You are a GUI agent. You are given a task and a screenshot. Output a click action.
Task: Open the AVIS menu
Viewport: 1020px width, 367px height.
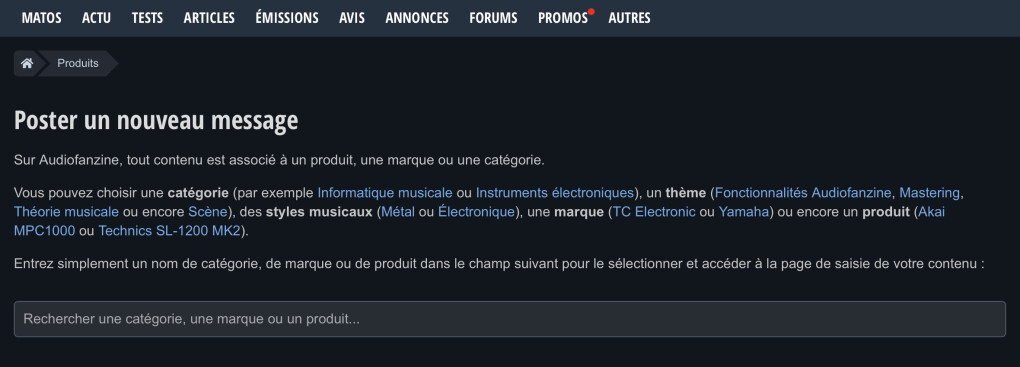[352, 18]
